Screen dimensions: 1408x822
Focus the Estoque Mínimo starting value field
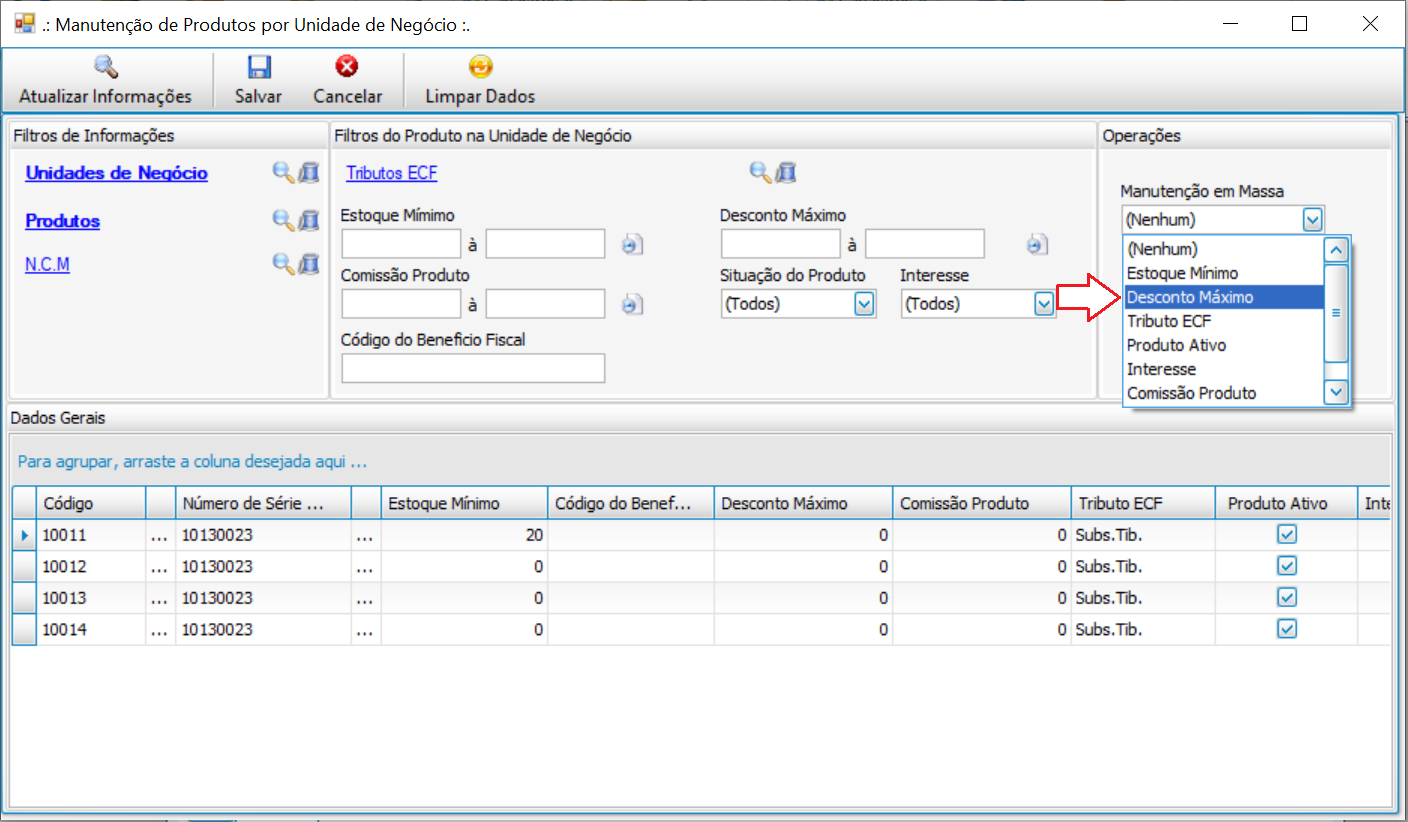tap(402, 244)
